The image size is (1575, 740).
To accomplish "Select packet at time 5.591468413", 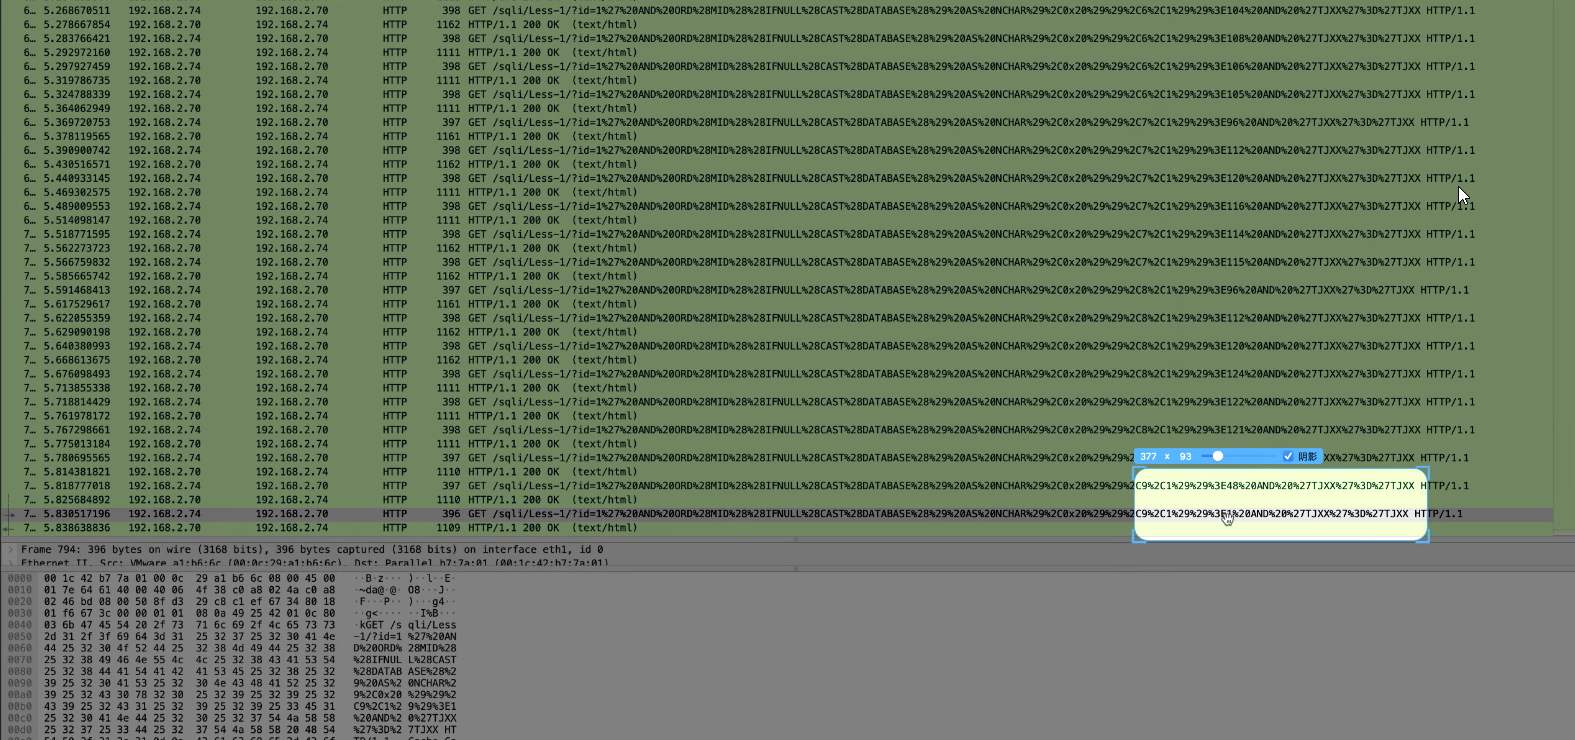I will point(777,290).
